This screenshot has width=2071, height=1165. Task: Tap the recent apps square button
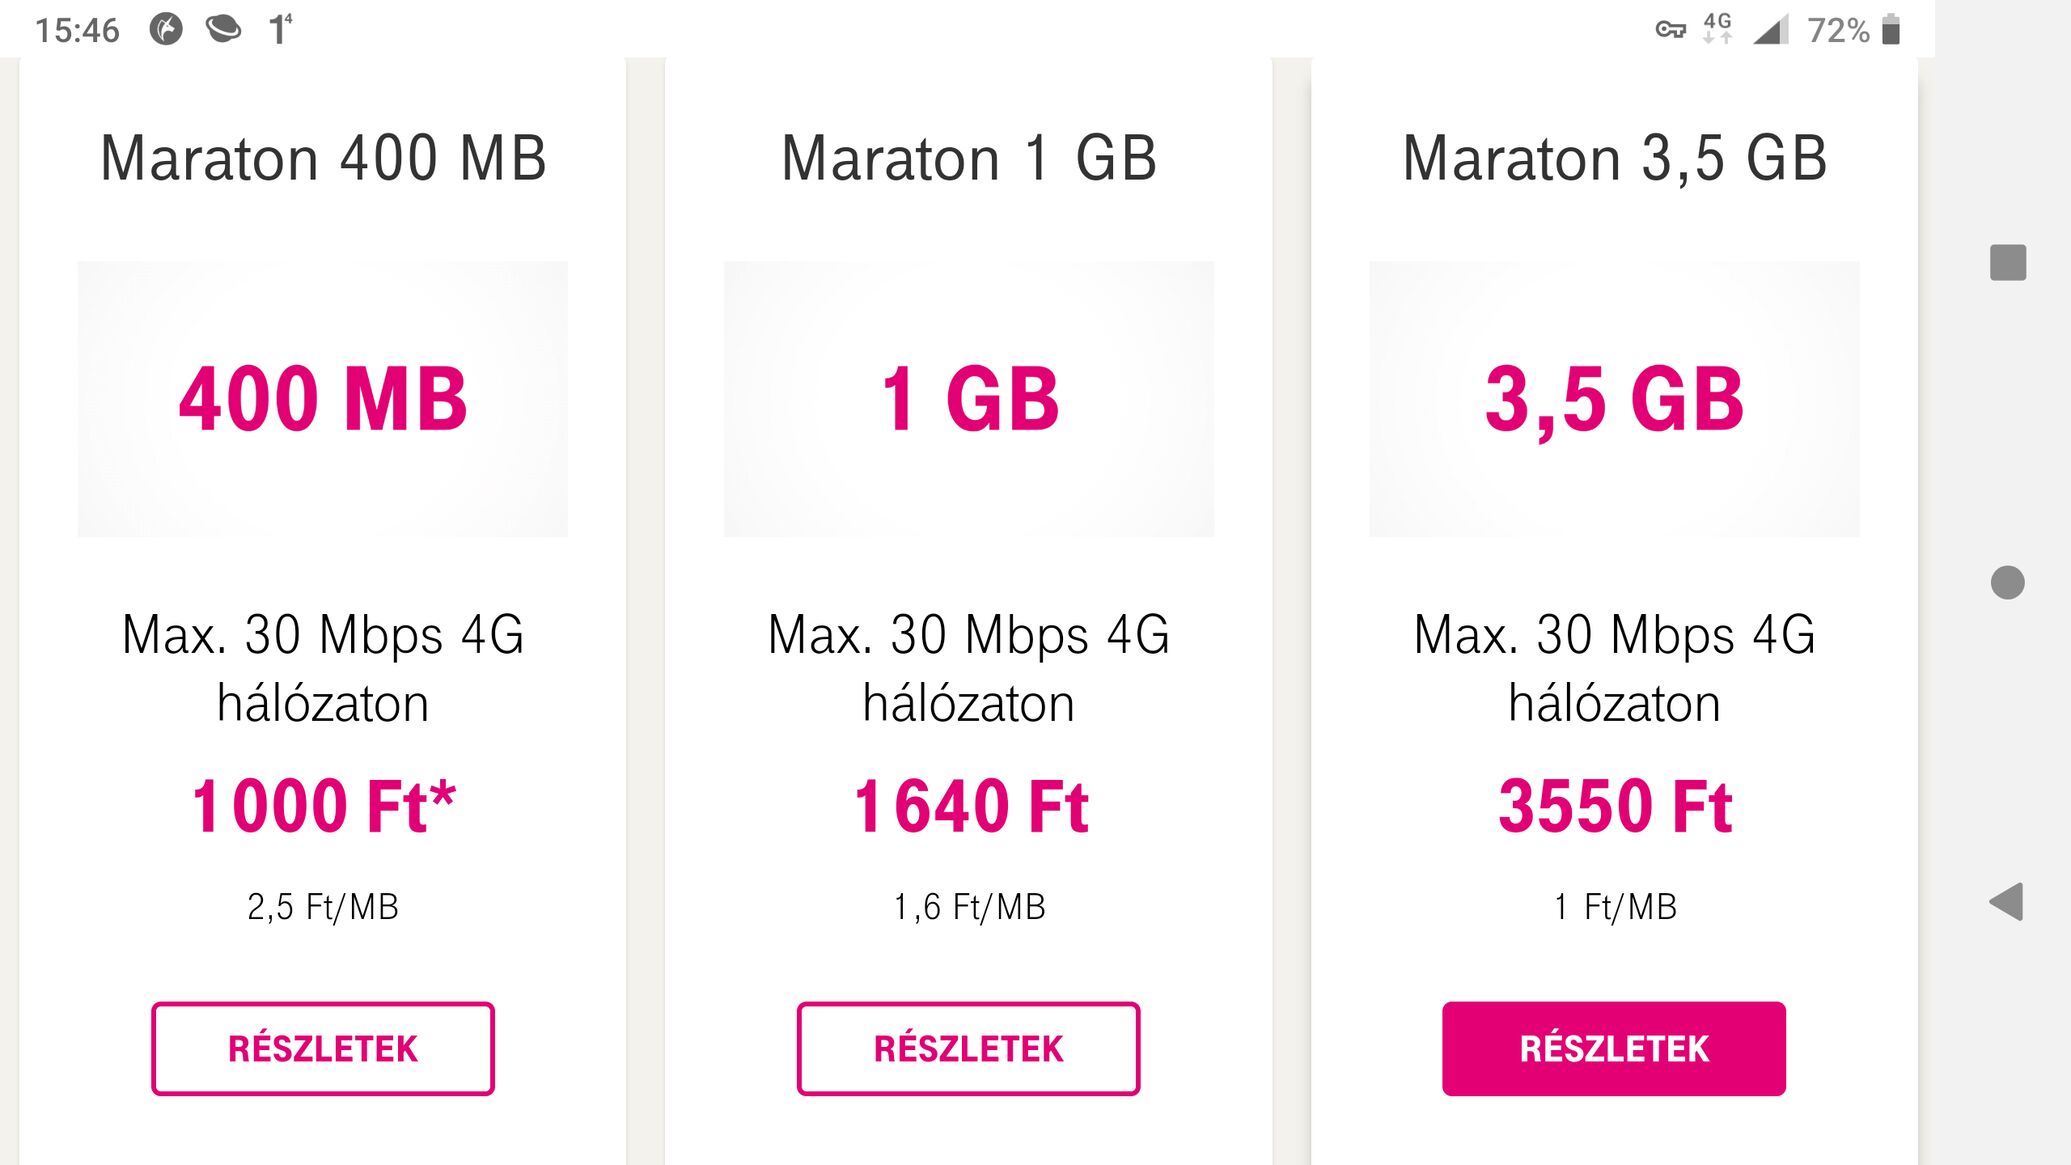(x=2008, y=262)
